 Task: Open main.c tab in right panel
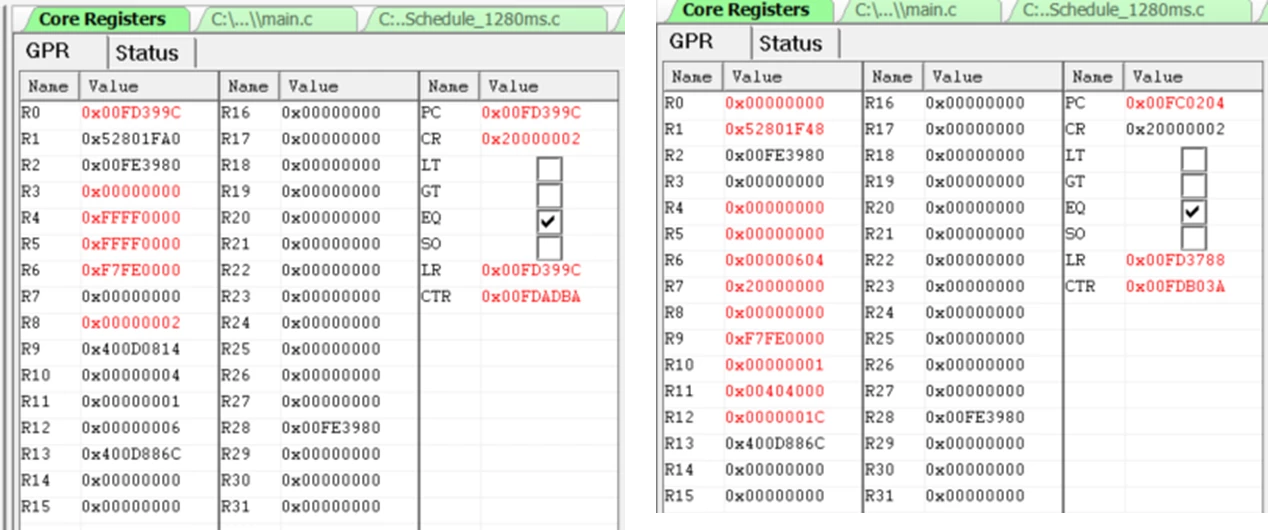(x=917, y=10)
